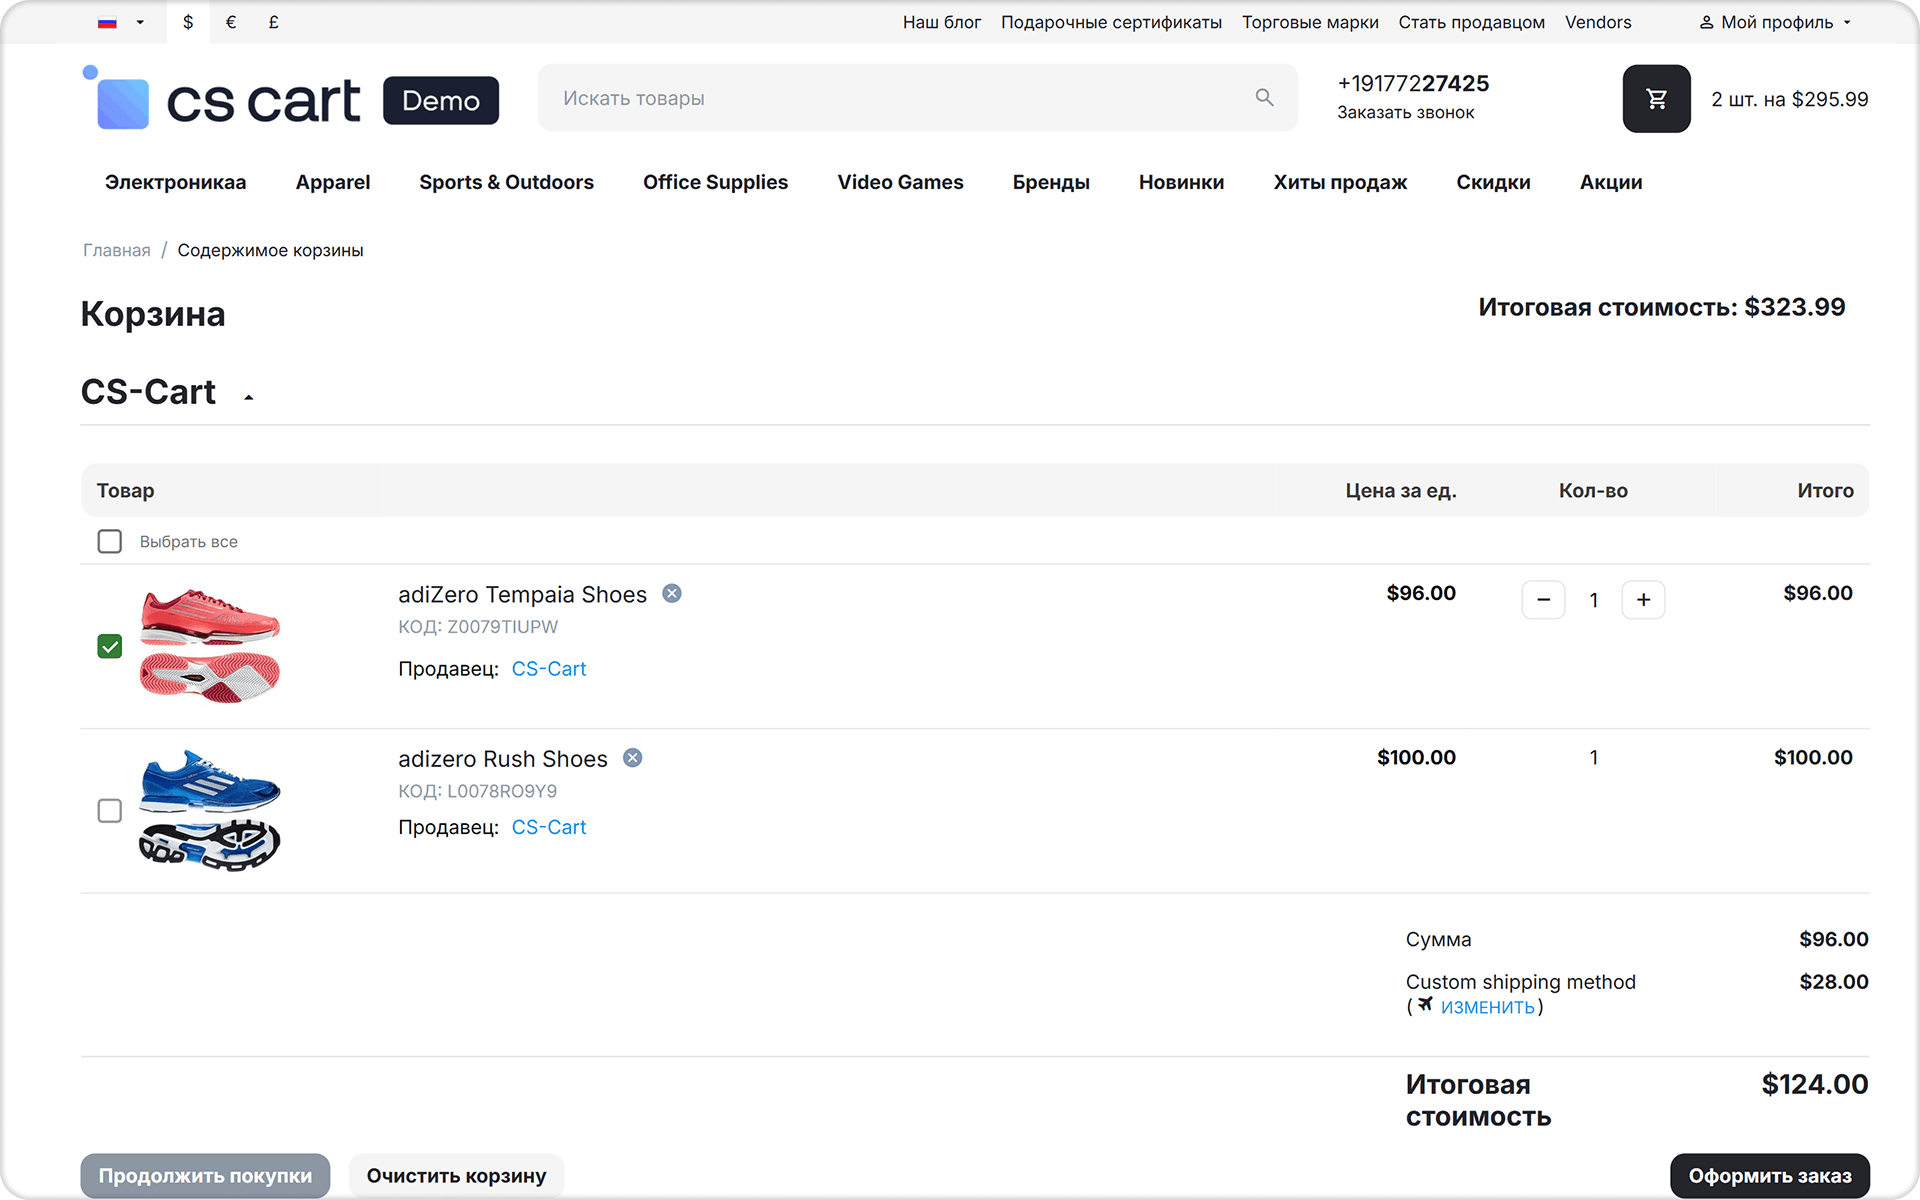
Task: Open the Мой профиль dropdown
Action: pos(1775,22)
